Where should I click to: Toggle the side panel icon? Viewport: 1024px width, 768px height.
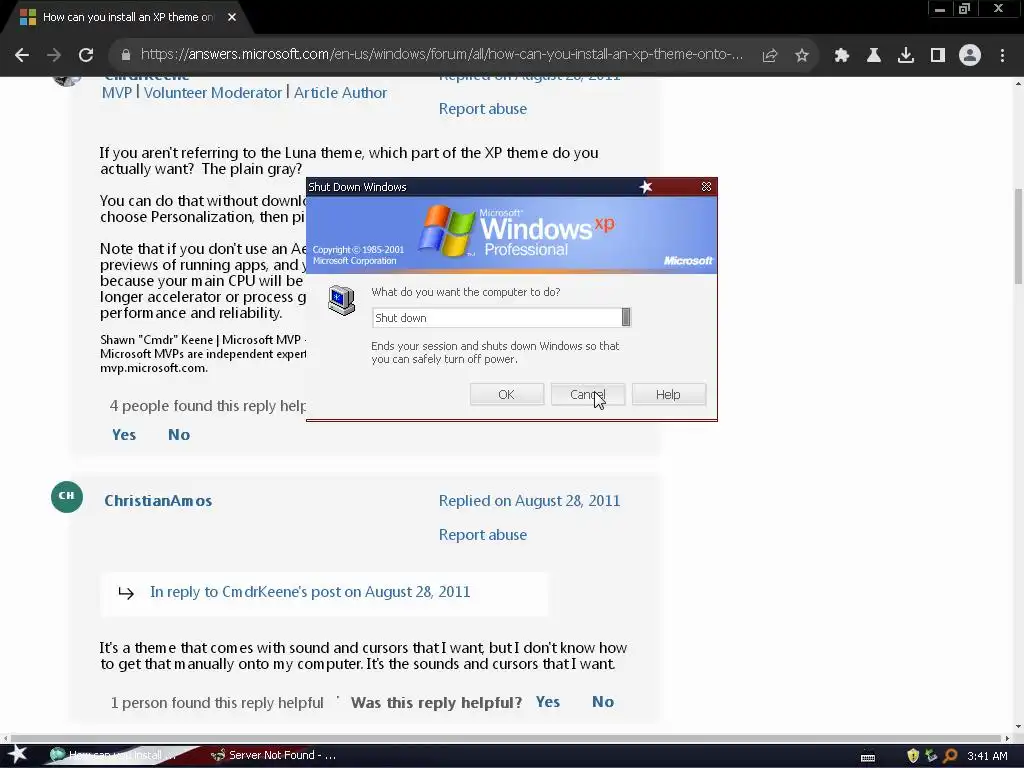click(938, 56)
